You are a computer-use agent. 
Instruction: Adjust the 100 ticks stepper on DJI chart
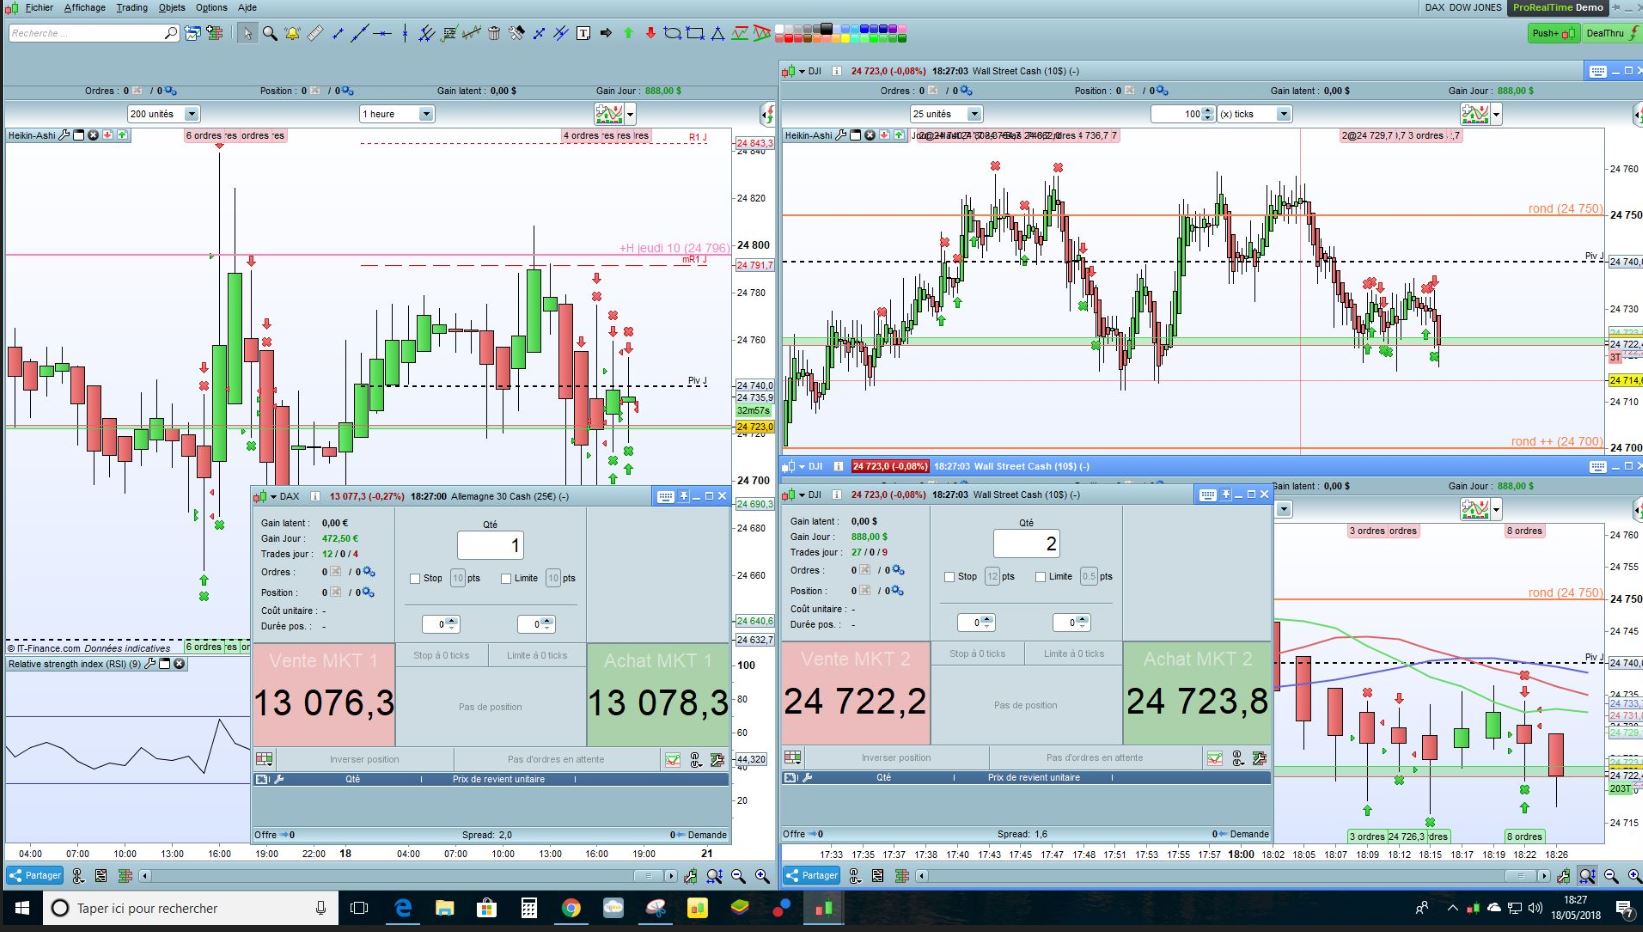1208,114
